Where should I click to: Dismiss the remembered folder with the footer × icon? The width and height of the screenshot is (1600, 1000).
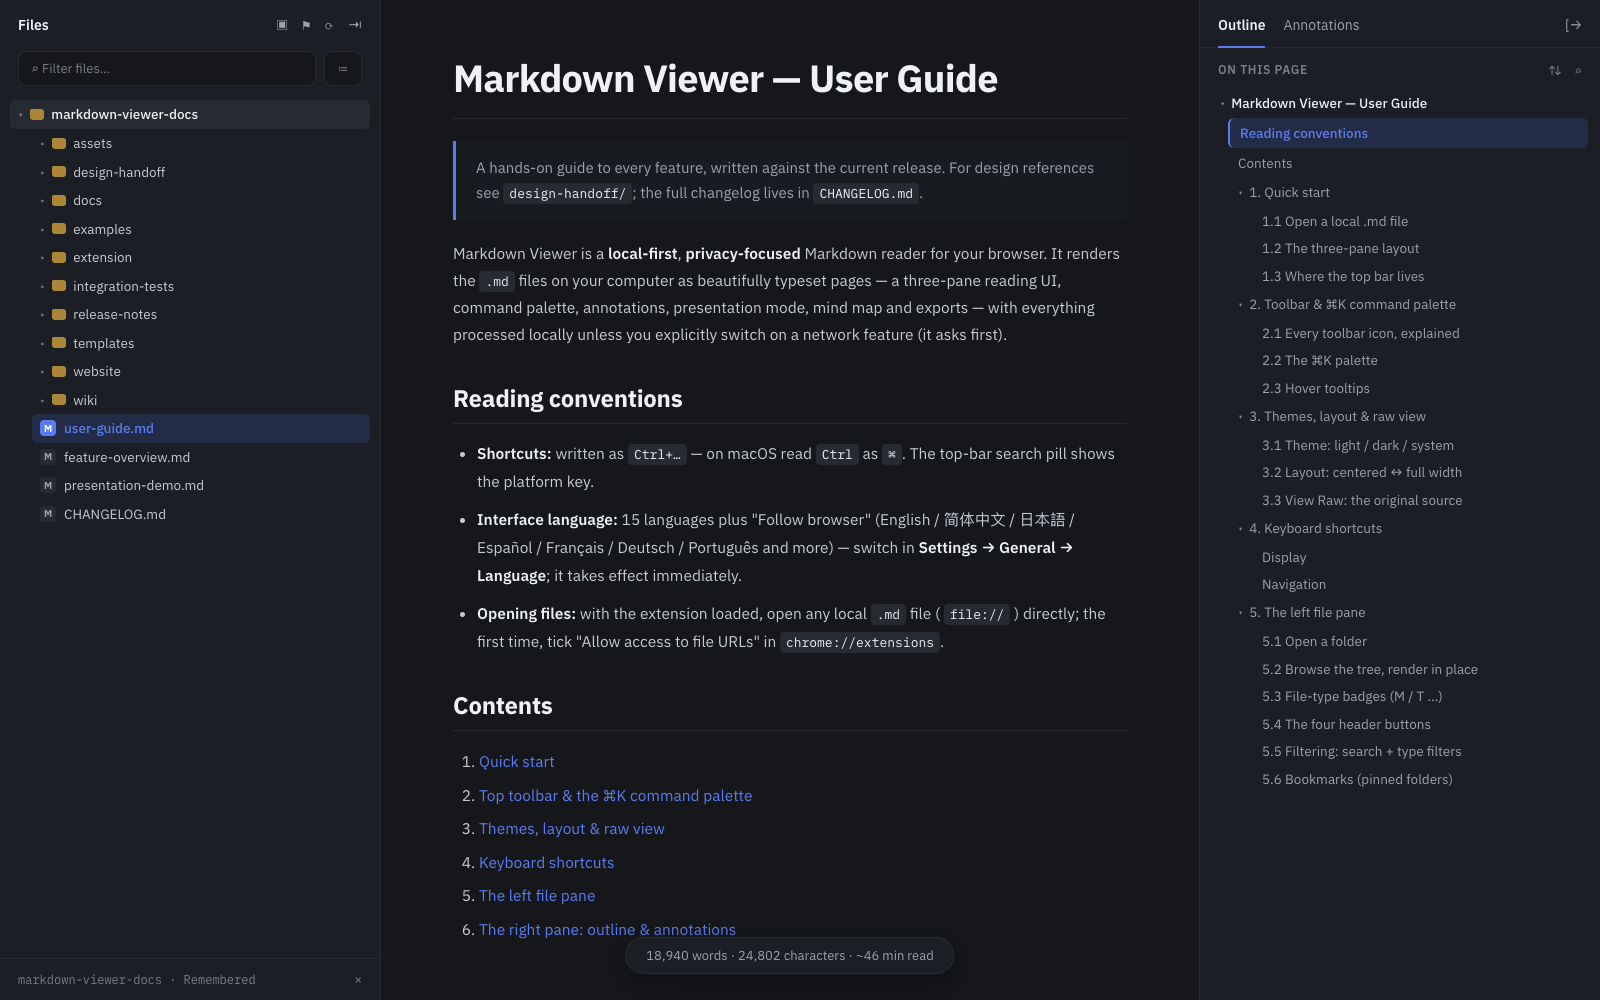click(x=358, y=980)
